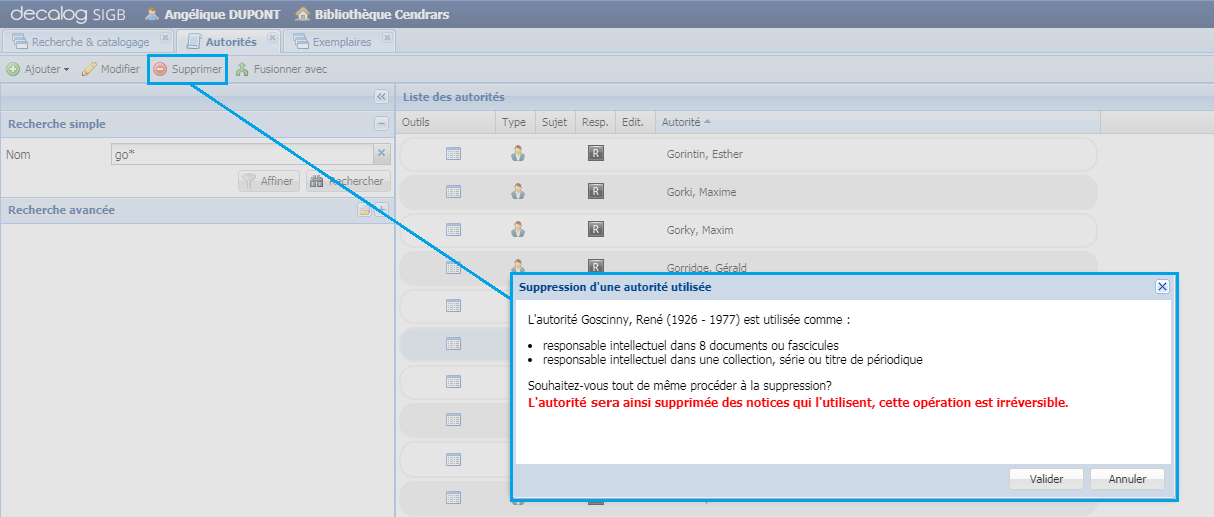Click person type icon for Gorki, Maxime
This screenshot has width=1214, height=517.
click(517, 192)
